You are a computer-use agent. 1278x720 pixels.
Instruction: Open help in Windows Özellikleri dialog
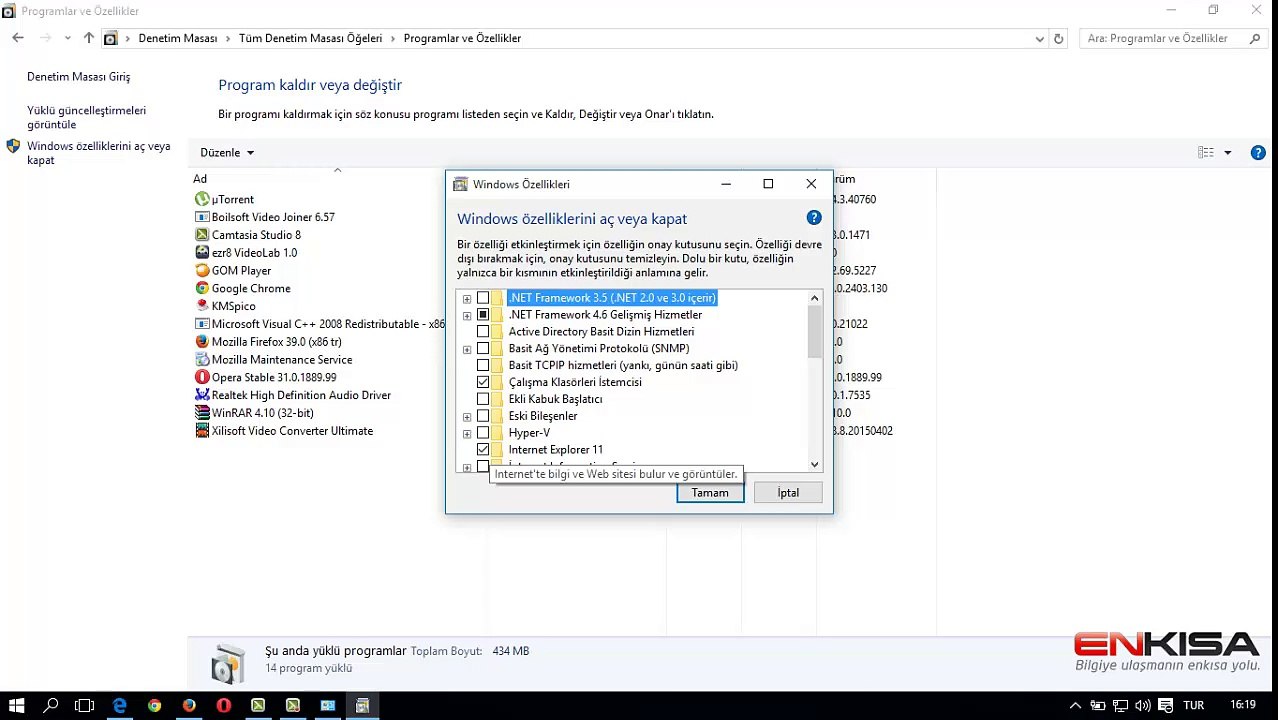(814, 218)
